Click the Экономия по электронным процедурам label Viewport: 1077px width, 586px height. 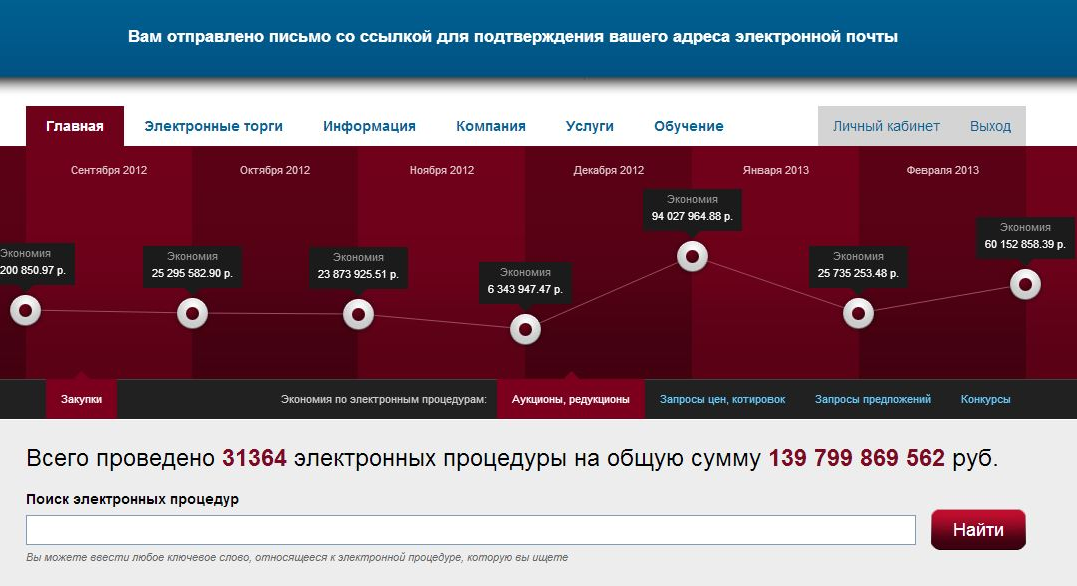pos(383,399)
